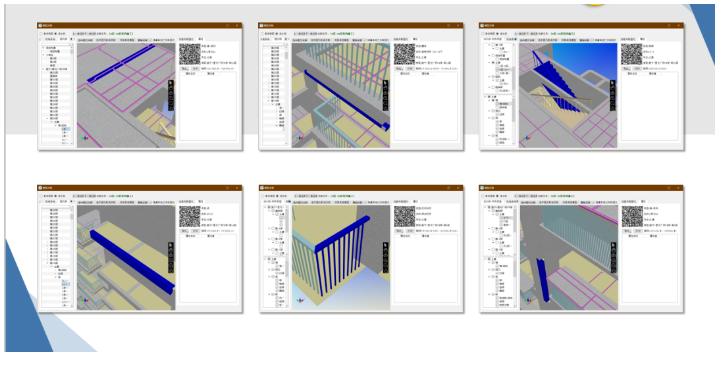This screenshot has height=368, width=722.
Task: Click QR code in the blue balusters railing window
Action: pos(404,216)
